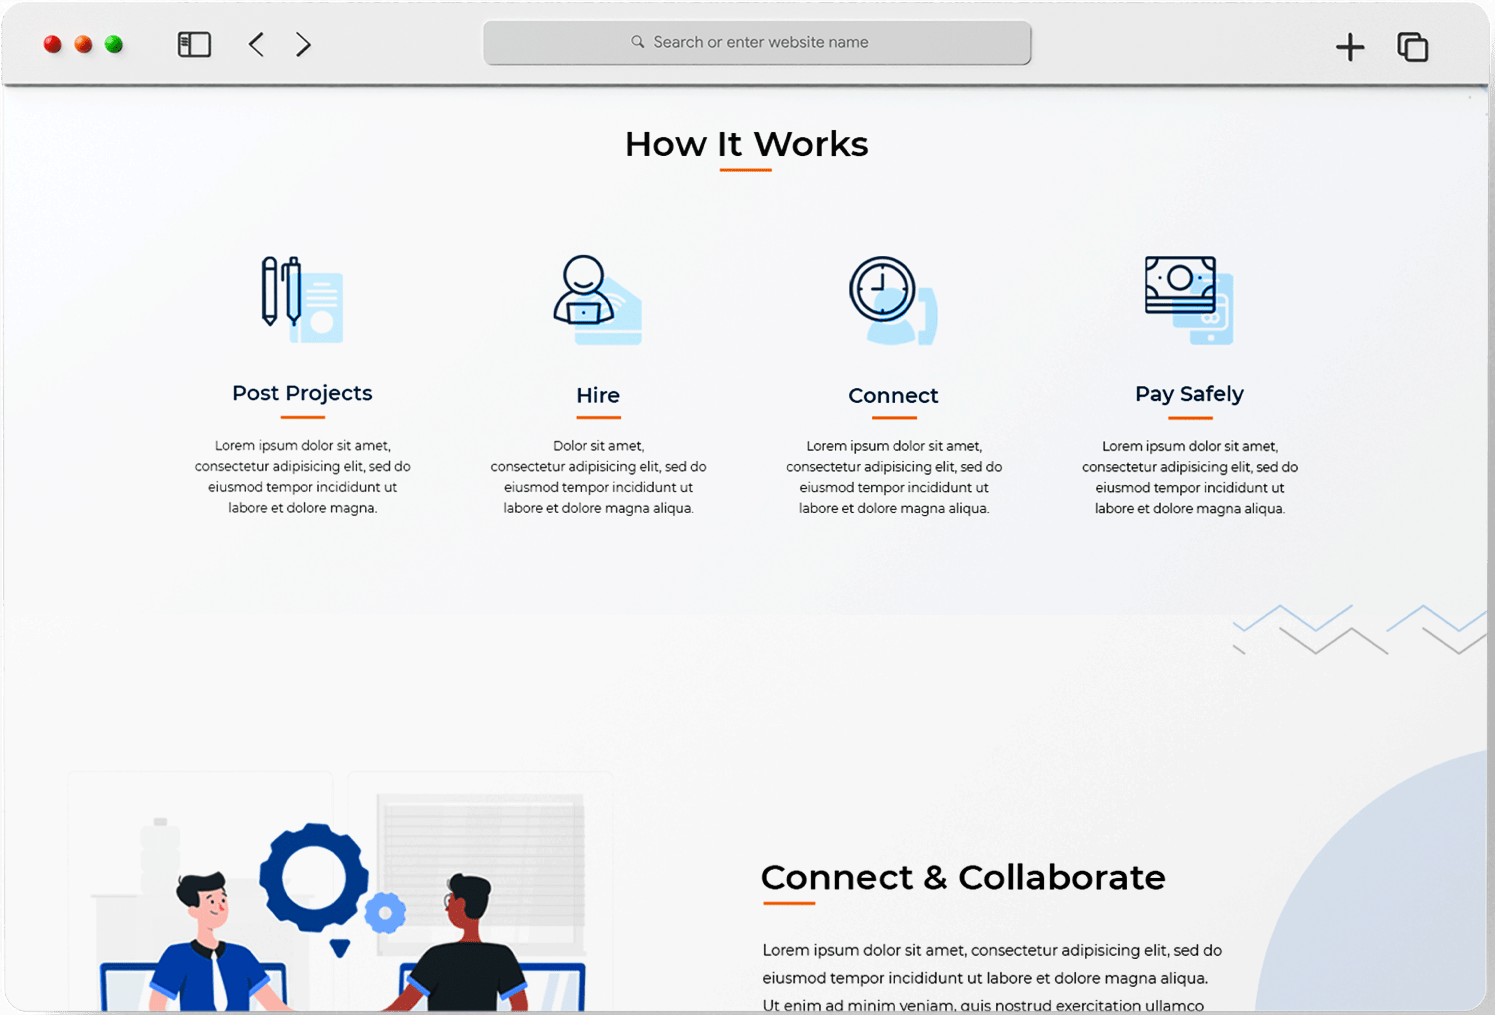The image size is (1495, 1015).
Task: Go forward with the right arrow
Action: click(303, 44)
